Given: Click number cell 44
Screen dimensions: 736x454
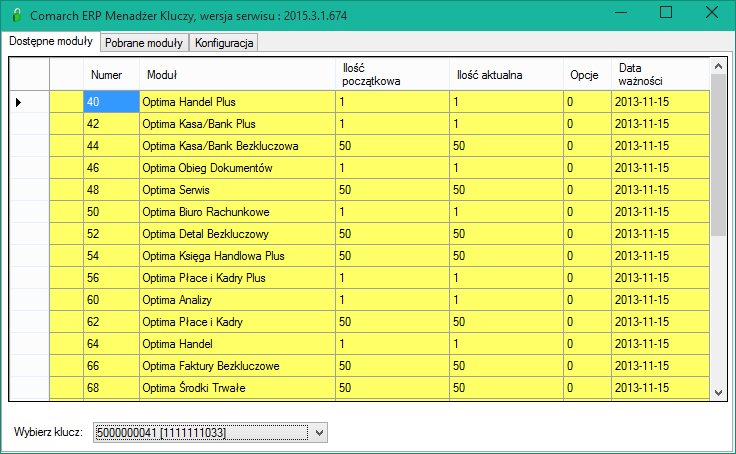Looking at the screenshot, I should [112, 146].
